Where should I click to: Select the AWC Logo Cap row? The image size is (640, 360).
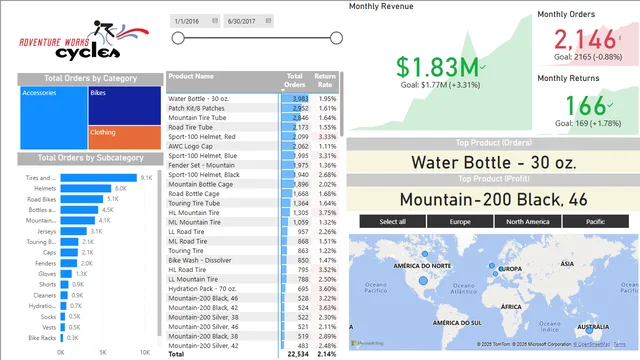pos(252,146)
